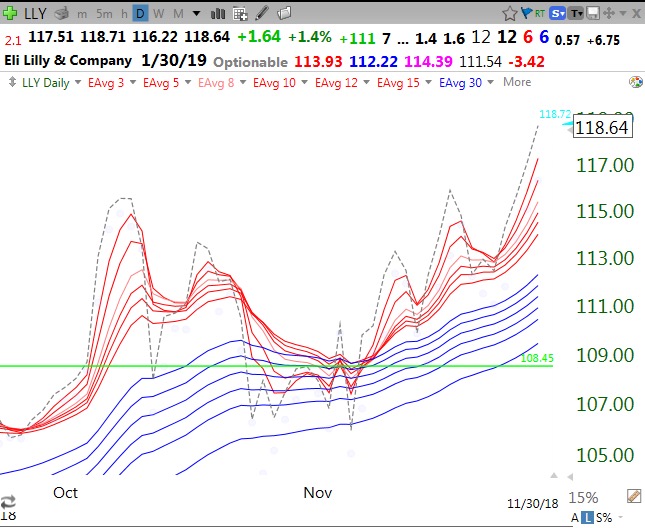
Task: Select the Daily 'D' timeframe
Action: point(140,14)
